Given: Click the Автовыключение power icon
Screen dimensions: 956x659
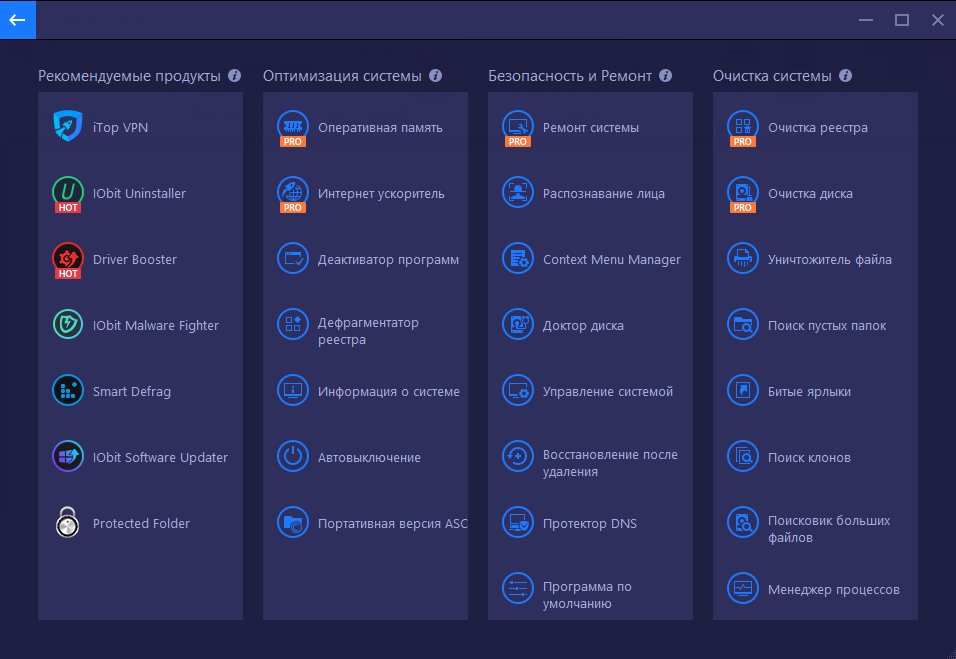Looking at the screenshot, I should 293,456.
